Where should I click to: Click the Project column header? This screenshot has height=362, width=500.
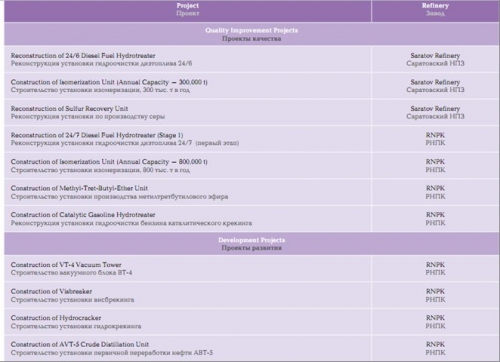188,11
